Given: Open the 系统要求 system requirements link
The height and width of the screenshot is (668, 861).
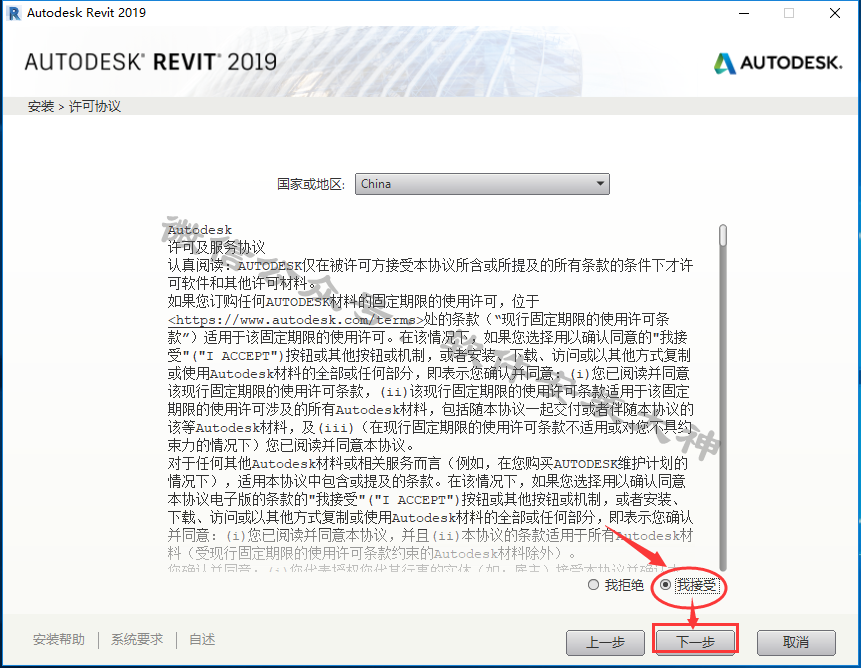Looking at the screenshot, I should click(x=137, y=639).
